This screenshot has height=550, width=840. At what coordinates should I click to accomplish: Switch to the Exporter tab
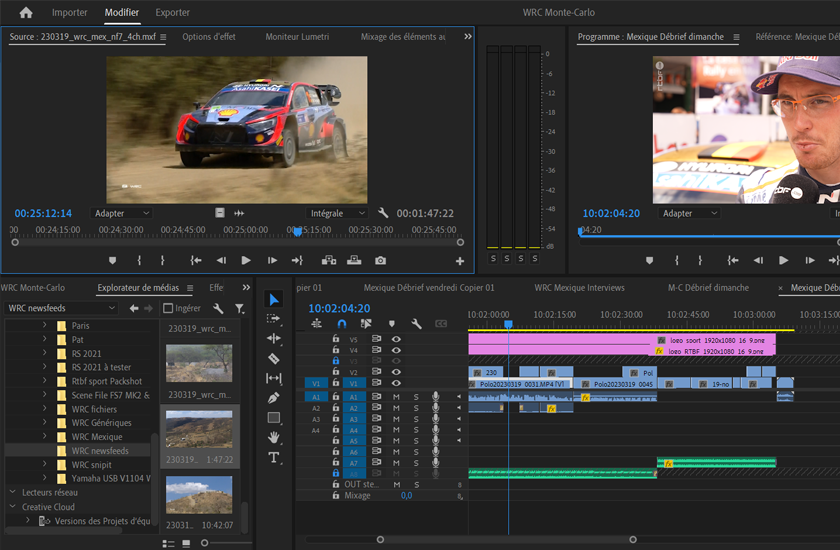pos(172,12)
